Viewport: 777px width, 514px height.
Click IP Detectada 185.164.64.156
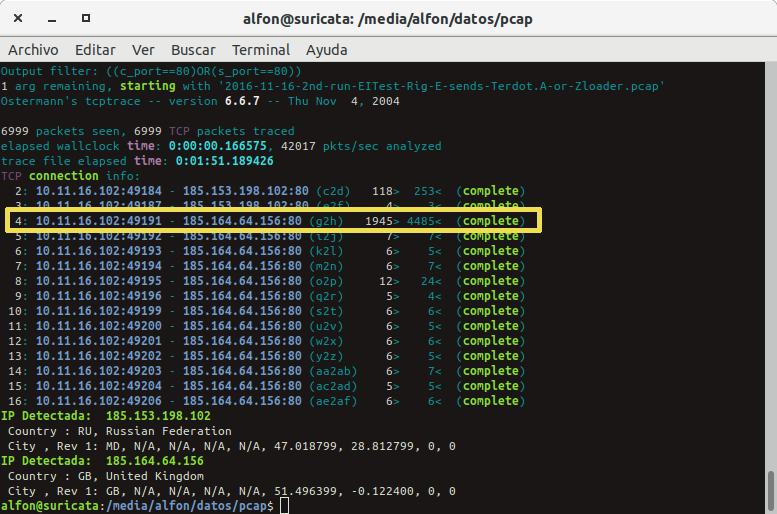point(102,461)
